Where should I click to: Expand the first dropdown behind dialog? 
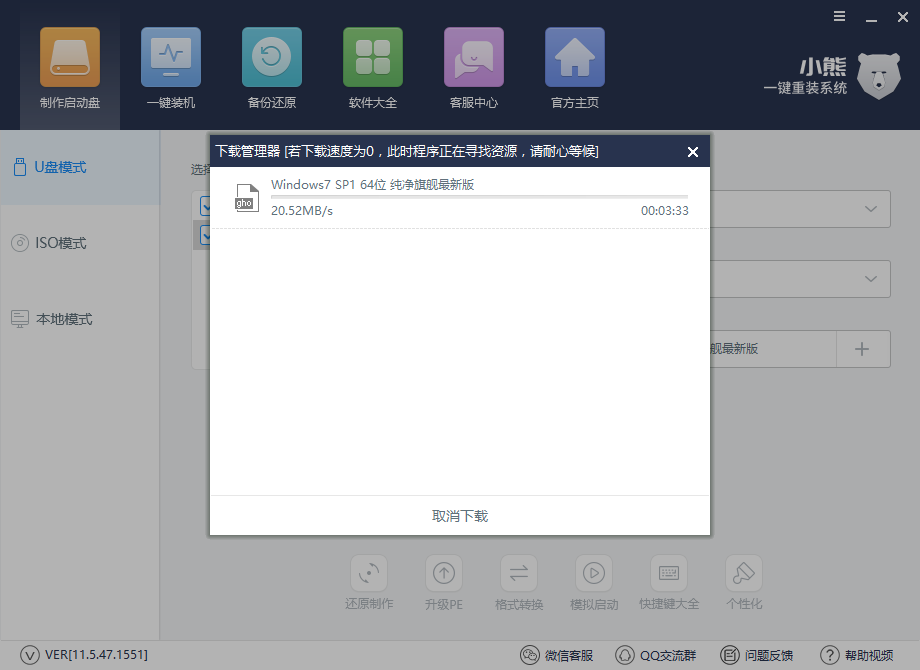871,209
